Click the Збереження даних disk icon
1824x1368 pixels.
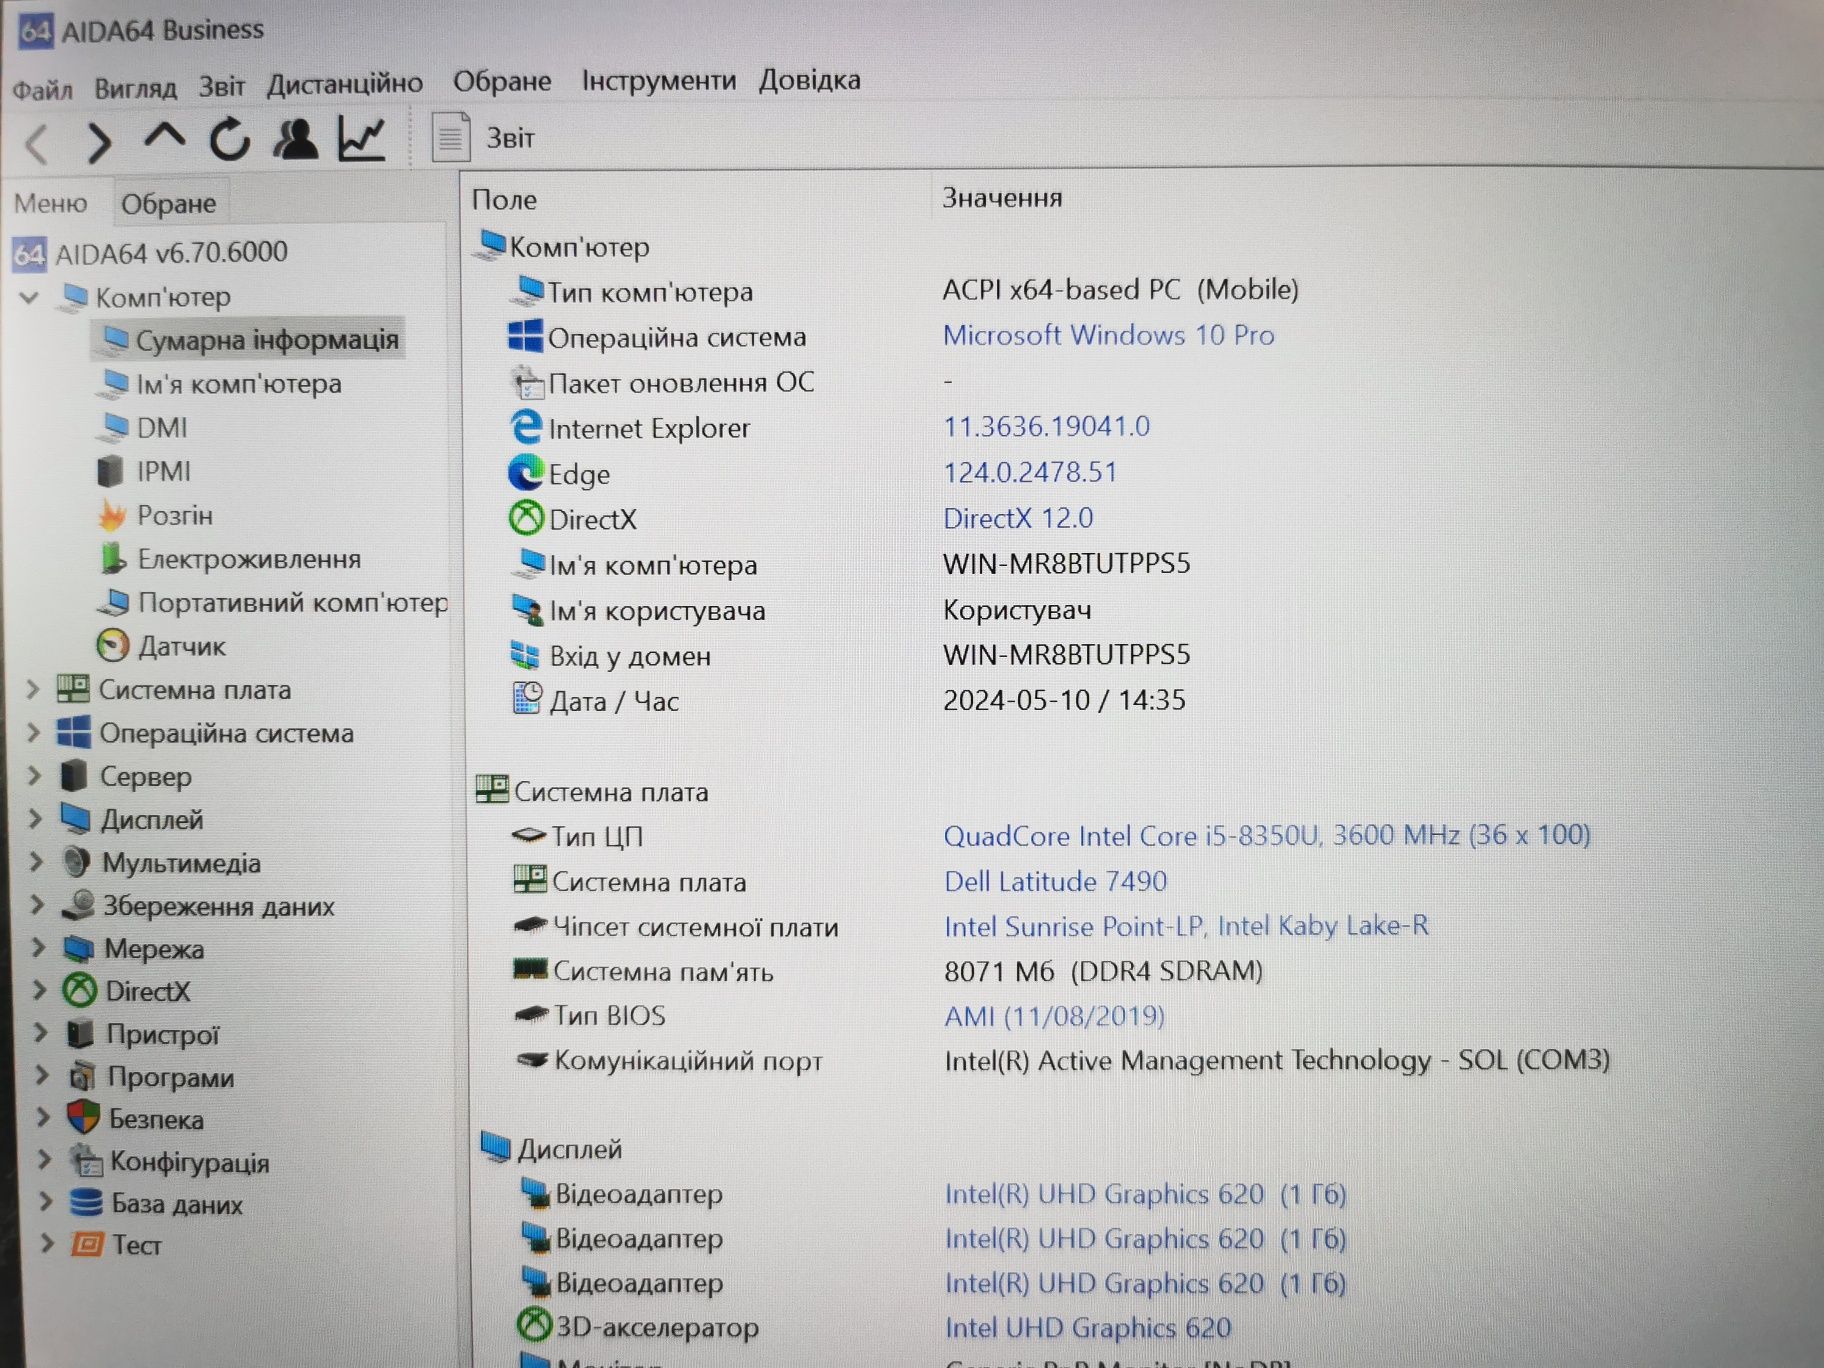point(78,904)
